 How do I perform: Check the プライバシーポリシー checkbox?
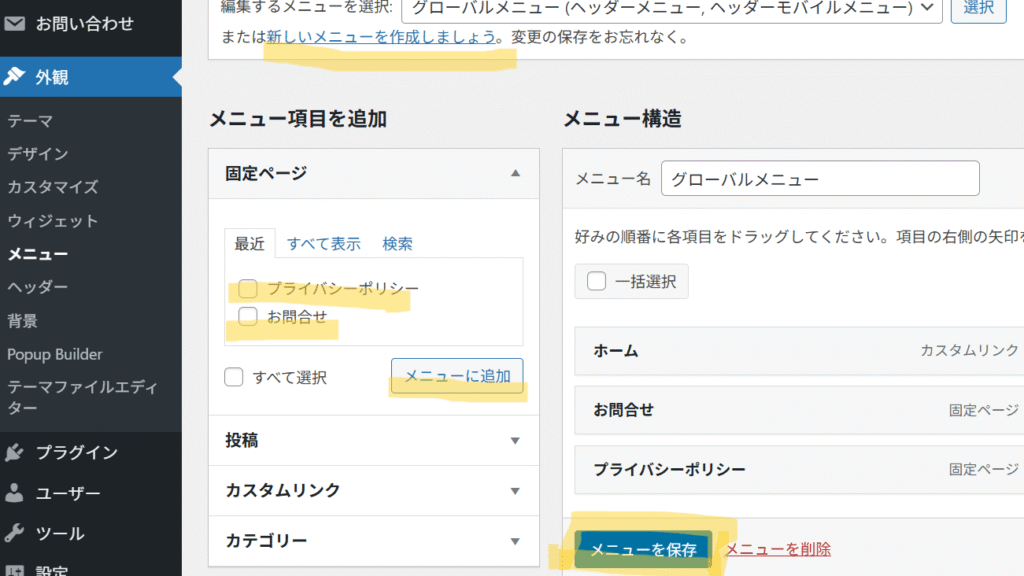248,288
